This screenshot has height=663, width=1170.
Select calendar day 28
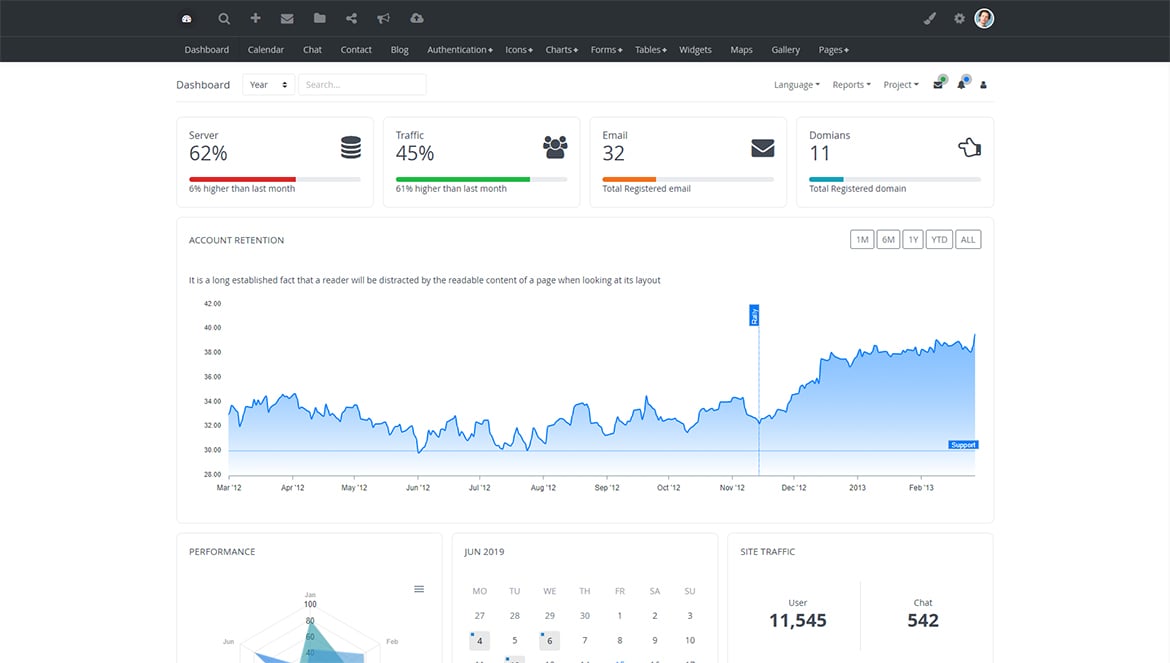coord(515,616)
